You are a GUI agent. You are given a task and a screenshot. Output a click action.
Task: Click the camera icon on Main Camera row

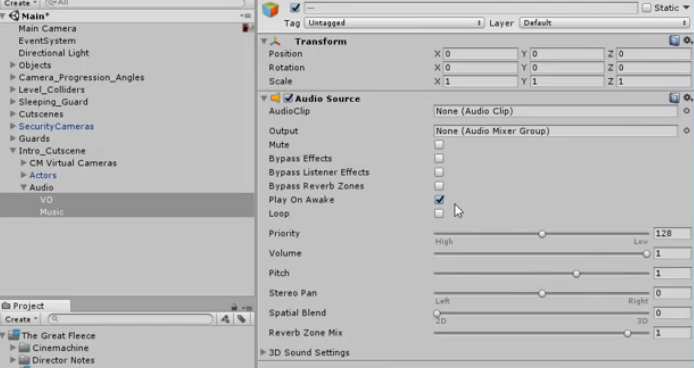246,28
